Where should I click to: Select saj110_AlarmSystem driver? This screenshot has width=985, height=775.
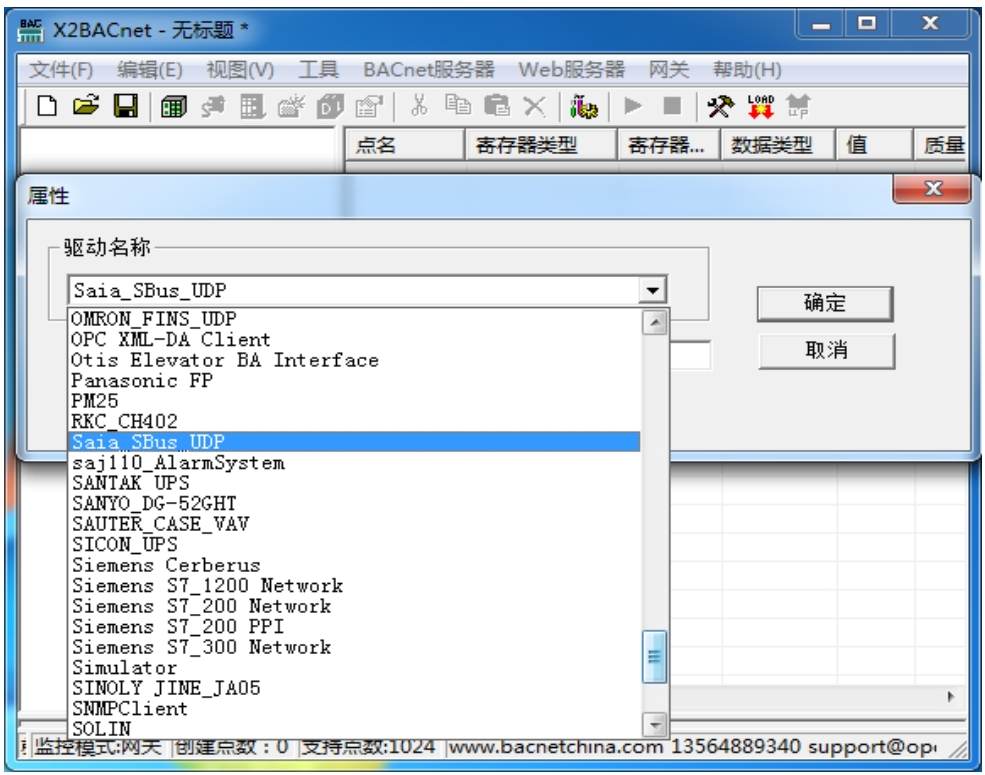click(354, 463)
